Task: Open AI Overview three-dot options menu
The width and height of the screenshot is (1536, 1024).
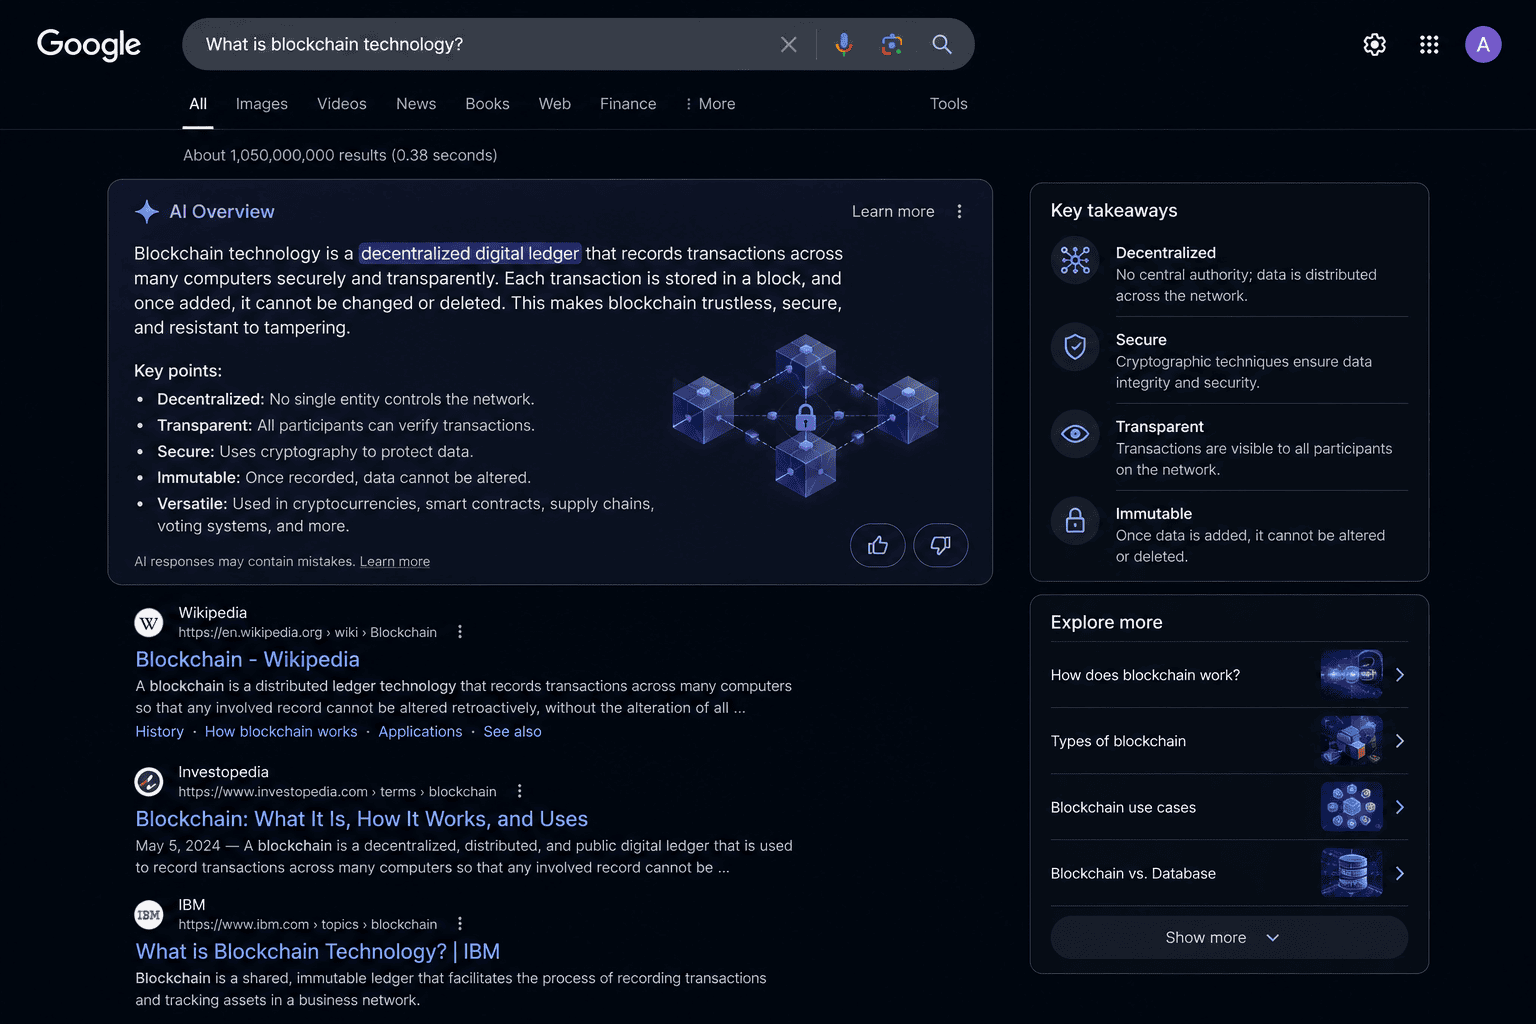Action: [x=959, y=211]
